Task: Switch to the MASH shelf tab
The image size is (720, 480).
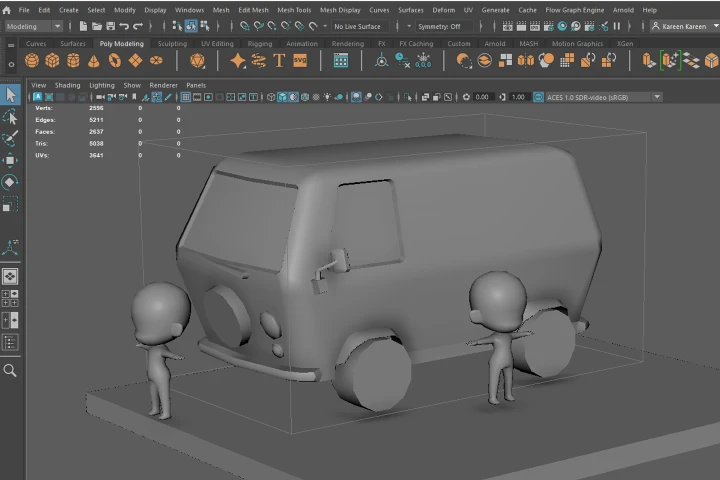Action: coord(529,44)
